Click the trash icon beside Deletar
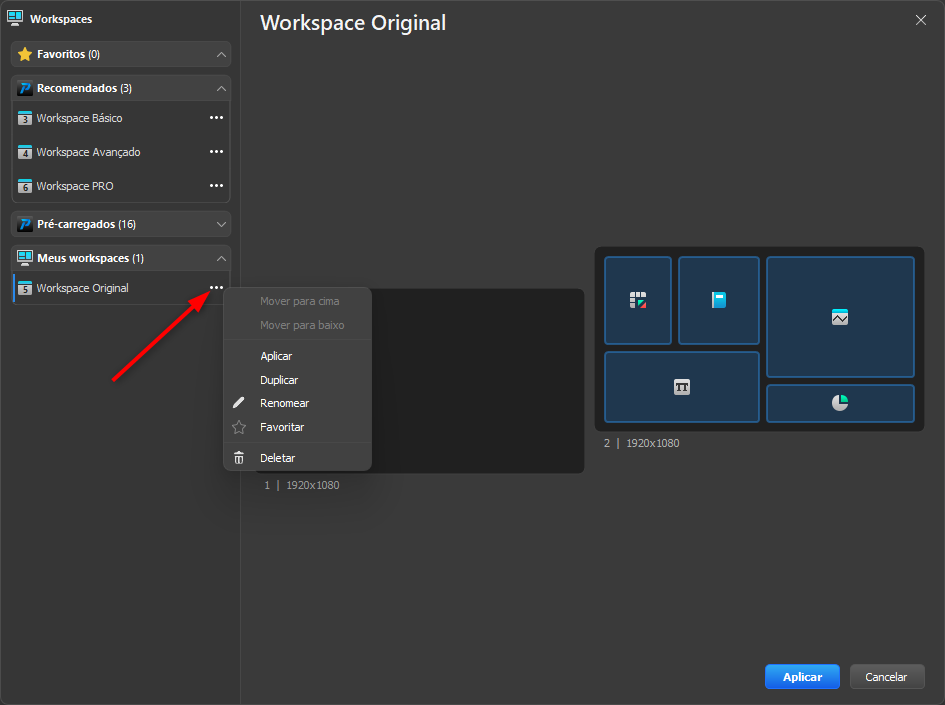The width and height of the screenshot is (945, 705). click(239, 458)
